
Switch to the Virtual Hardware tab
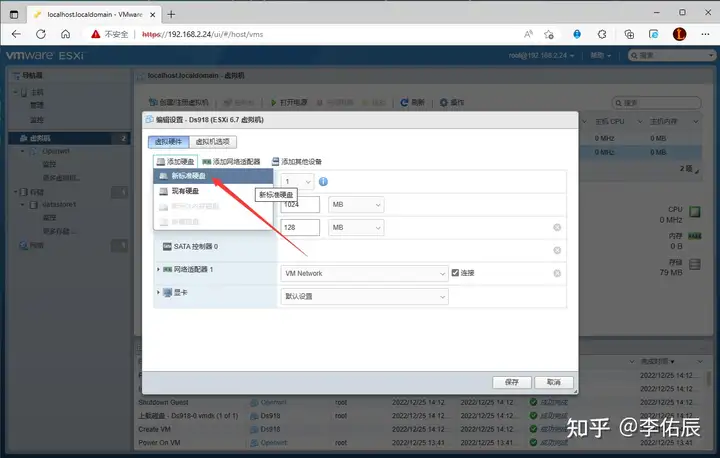(169, 141)
